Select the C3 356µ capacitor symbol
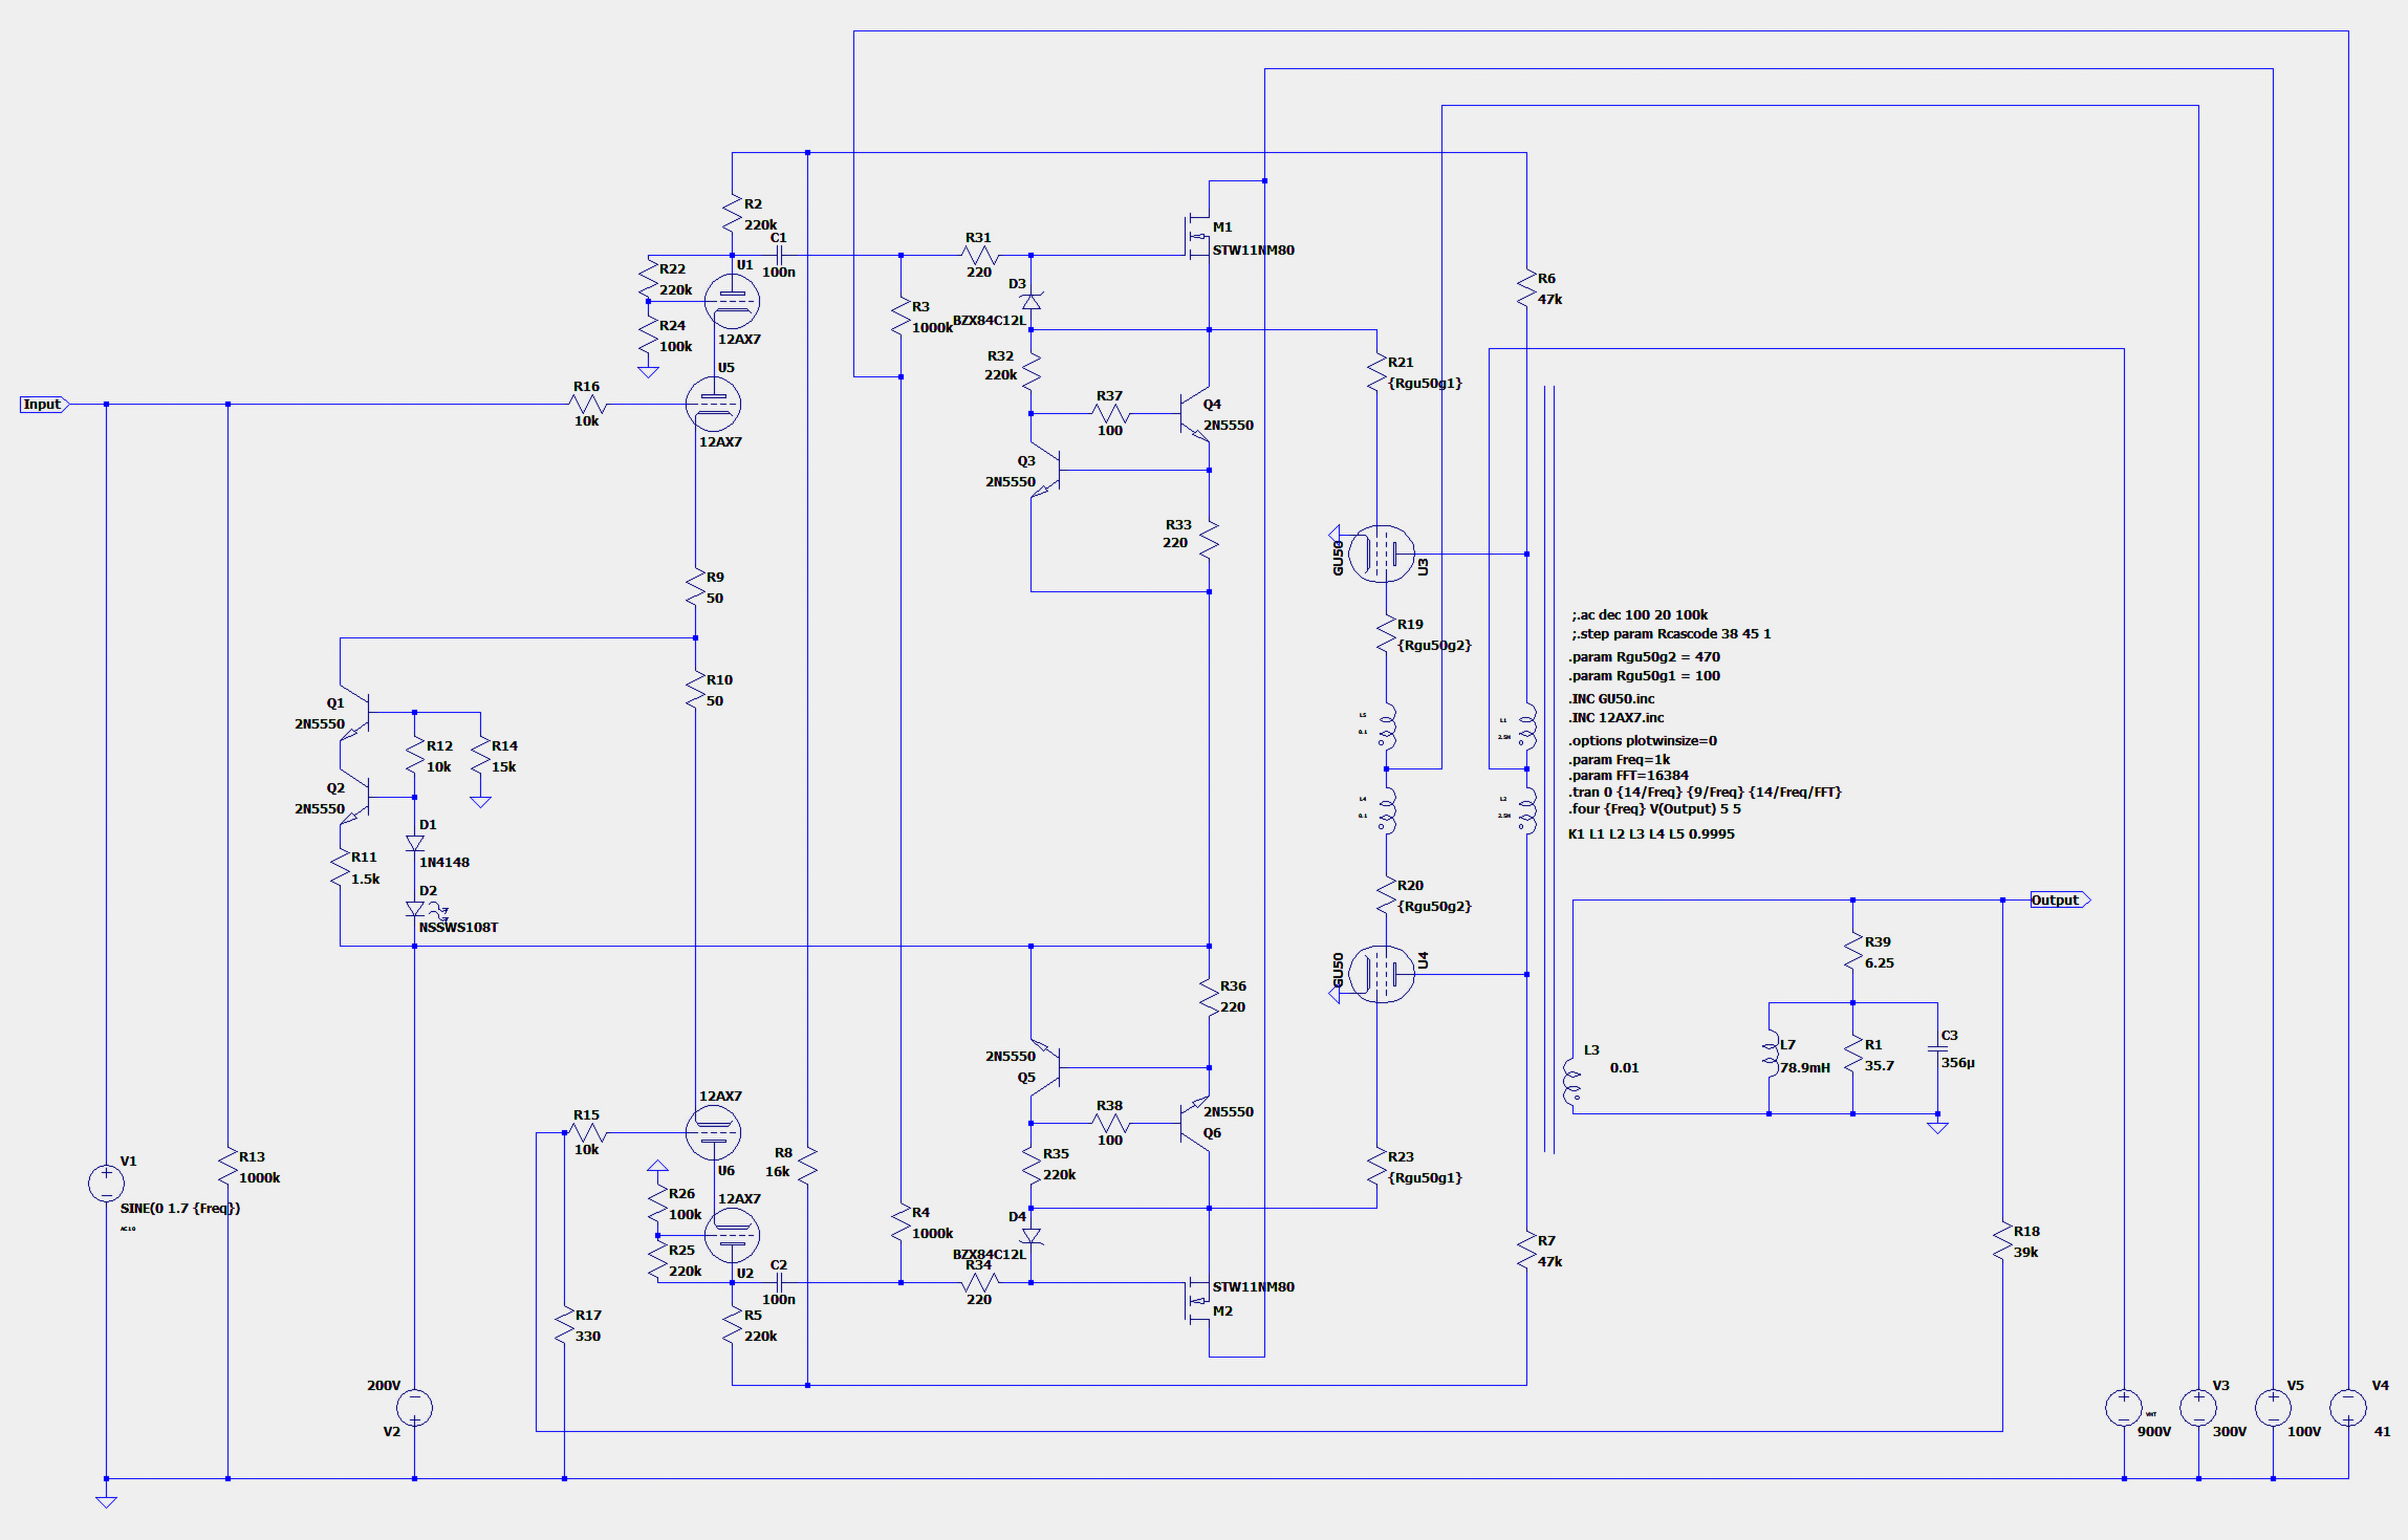This screenshot has height=1540, width=2408. (x=1937, y=1049)
